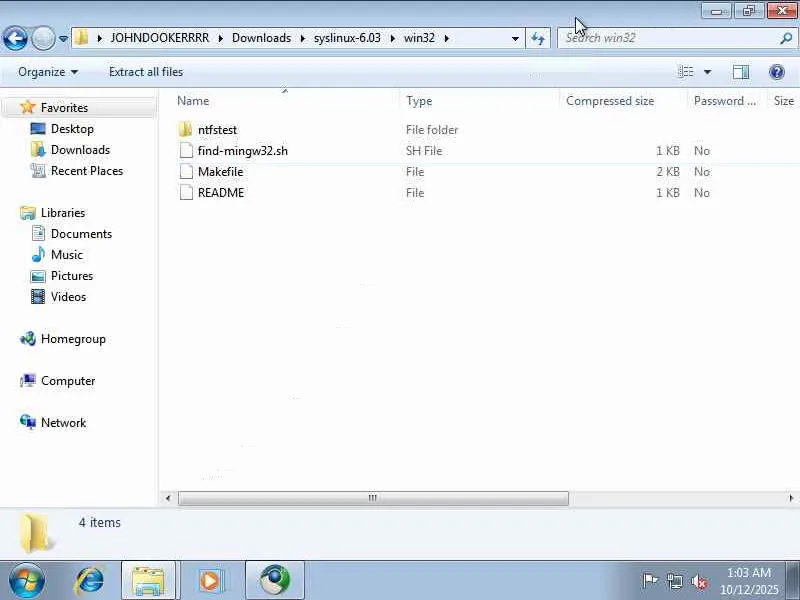Click the horizontal scrollbar thumb

click(373, 498)
